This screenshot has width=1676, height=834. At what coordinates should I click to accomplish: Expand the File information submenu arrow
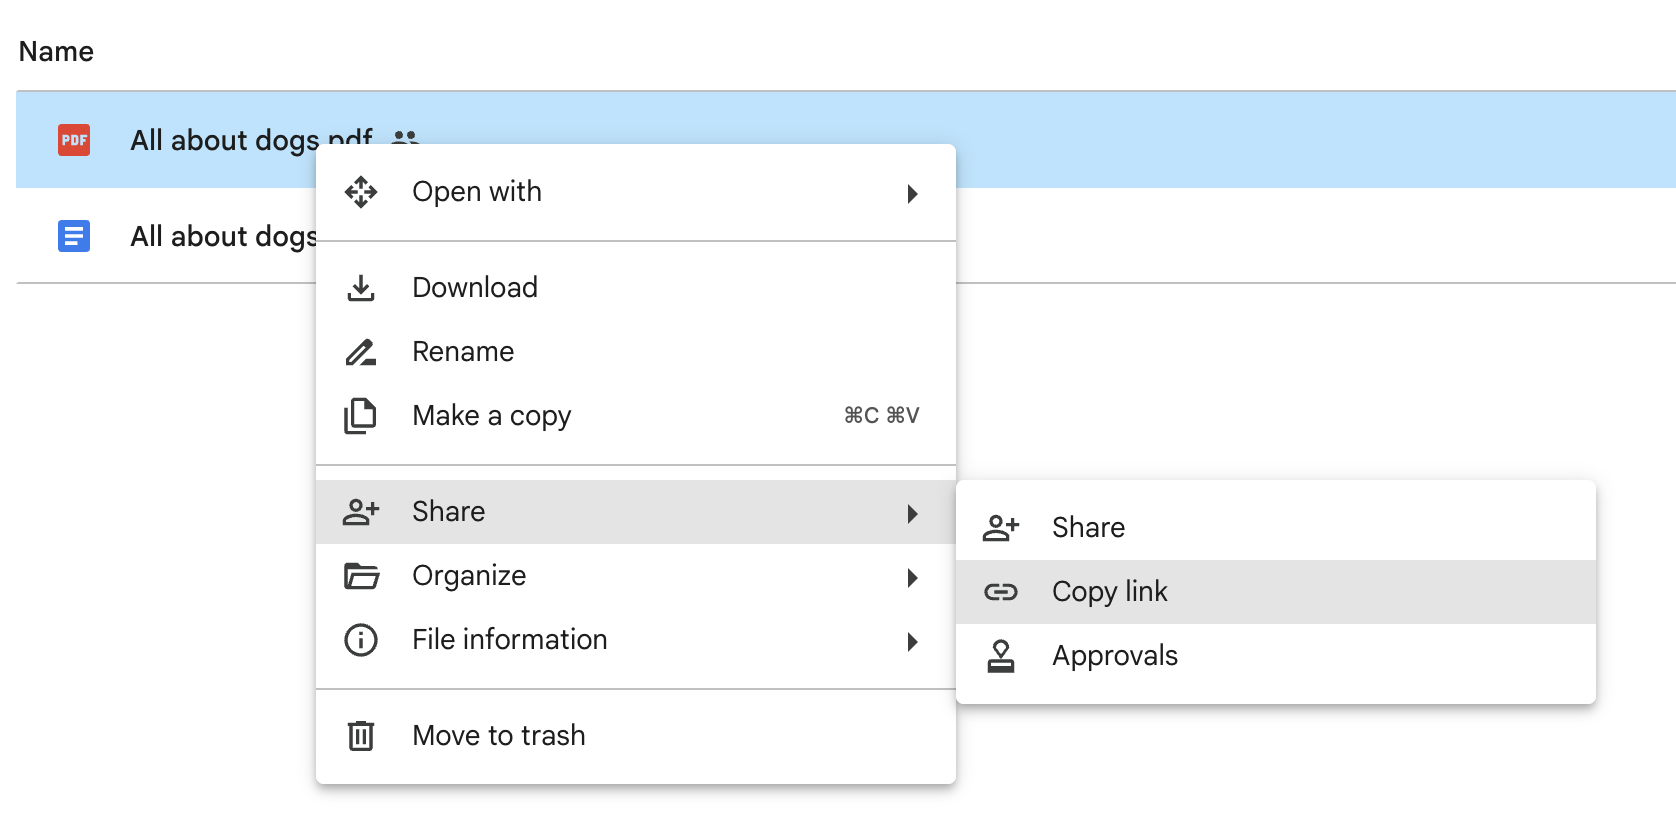[x=912, y=642]
